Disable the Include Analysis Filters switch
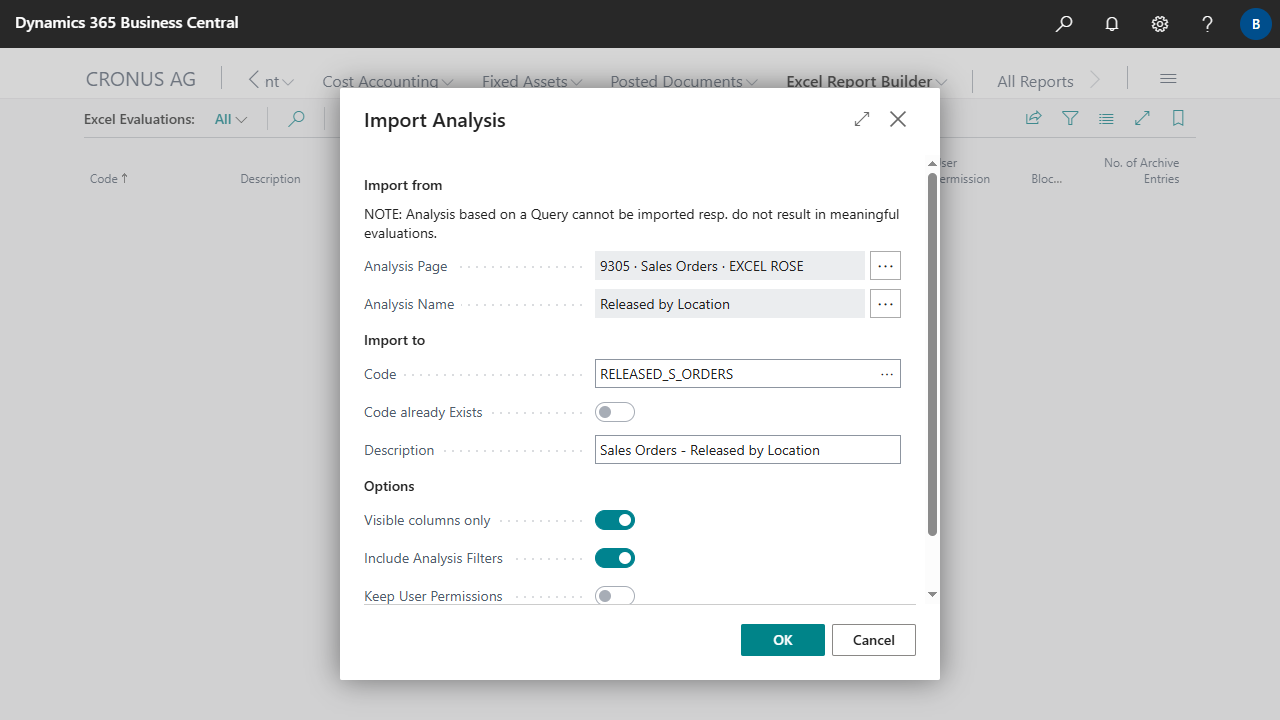1280x720 pixels. point(615,558)
